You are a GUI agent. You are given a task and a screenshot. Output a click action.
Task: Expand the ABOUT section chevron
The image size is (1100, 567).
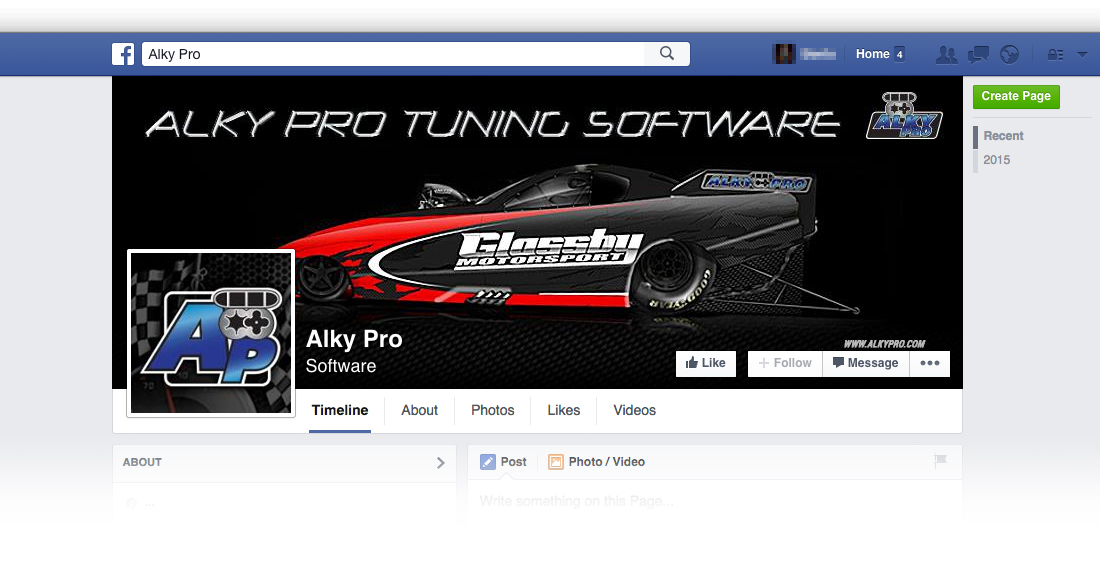pos(441,462)
